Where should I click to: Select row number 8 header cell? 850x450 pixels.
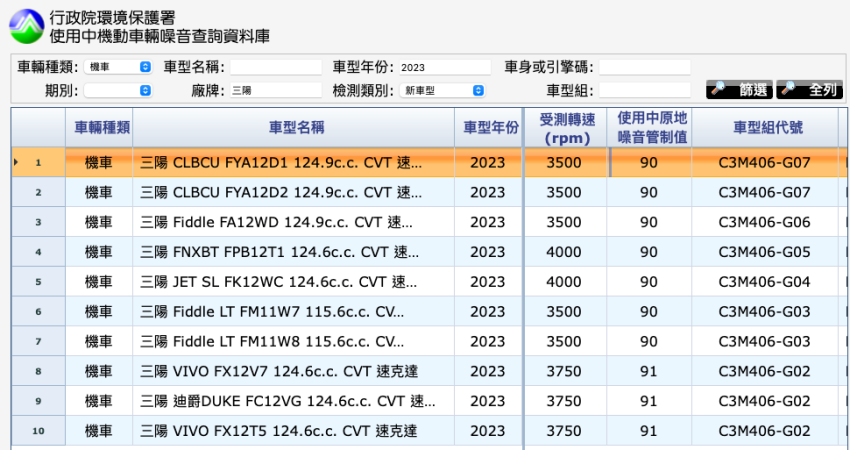[38, 371]
